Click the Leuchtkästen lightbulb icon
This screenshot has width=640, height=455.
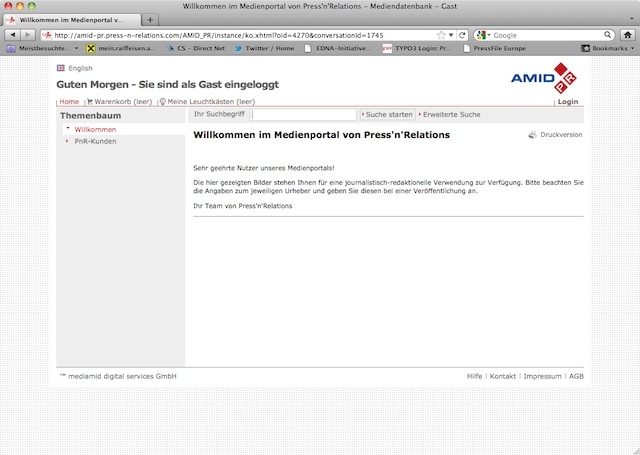(162, 102)
